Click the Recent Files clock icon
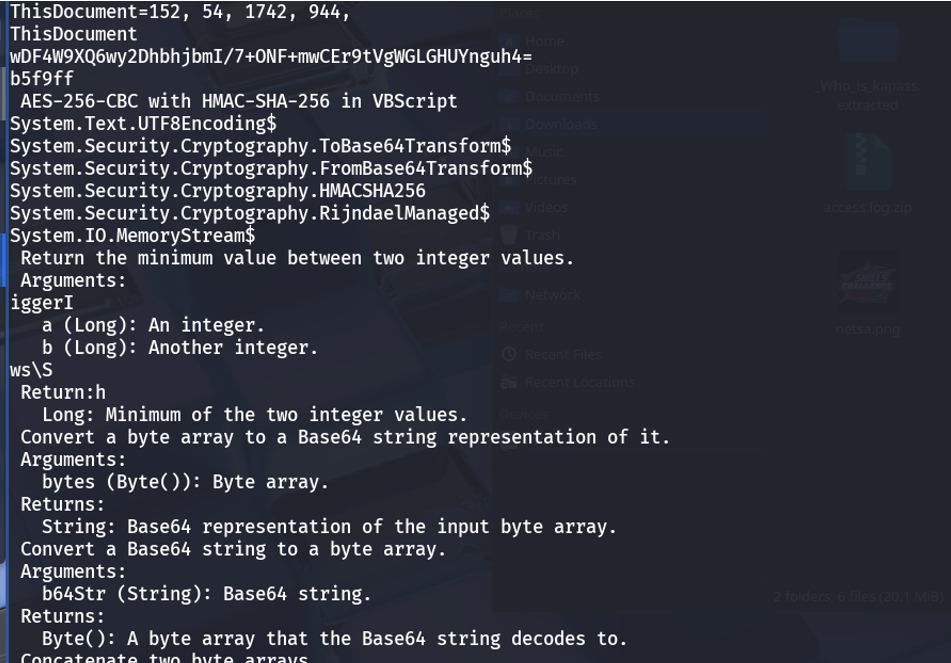The image size is (951, 663). (x=509, y=354)
